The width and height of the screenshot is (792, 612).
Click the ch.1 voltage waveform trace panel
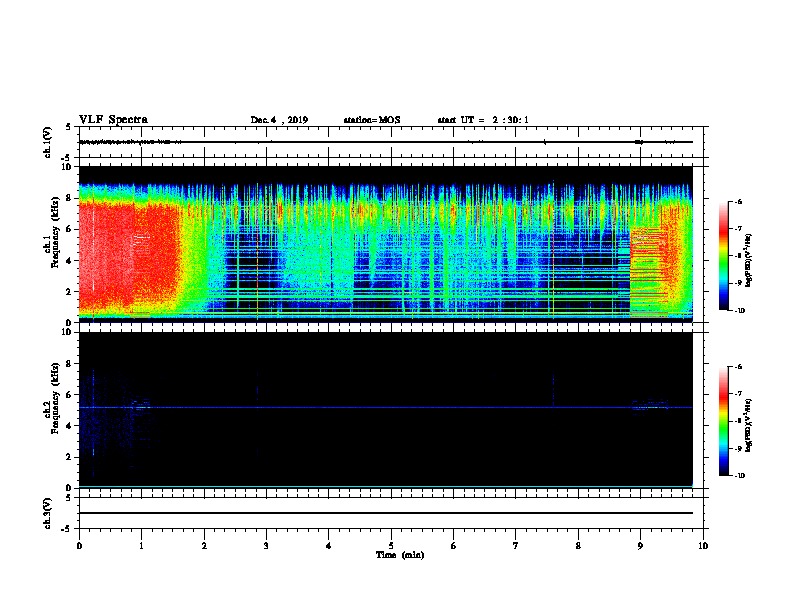coord(391,142)
